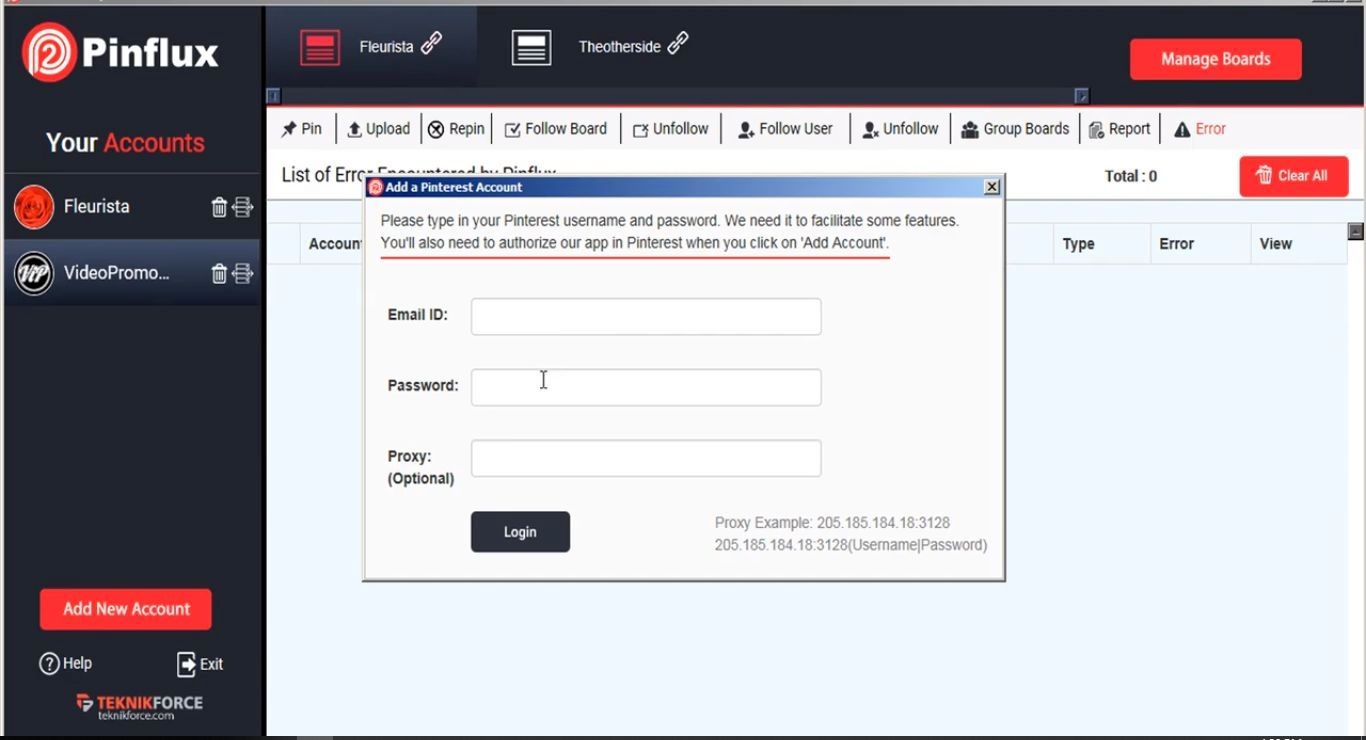Open Follow User section
The height and width of the screenshot is (740, 1366).
[785, 129]
